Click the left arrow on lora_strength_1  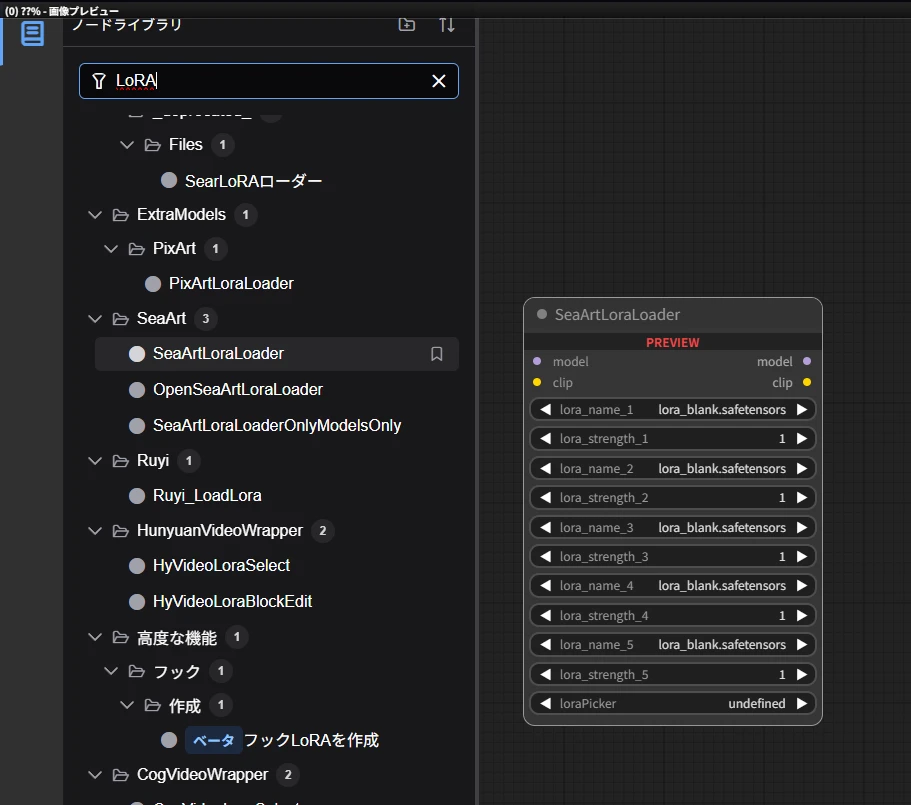click(545, 439)
